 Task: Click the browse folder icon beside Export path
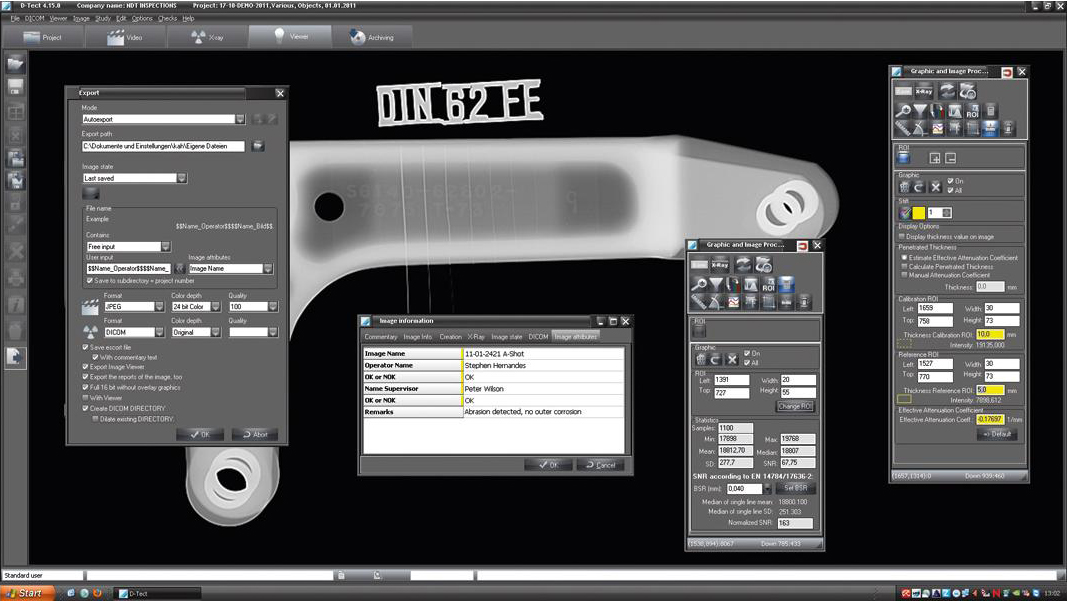coord(258,146)
